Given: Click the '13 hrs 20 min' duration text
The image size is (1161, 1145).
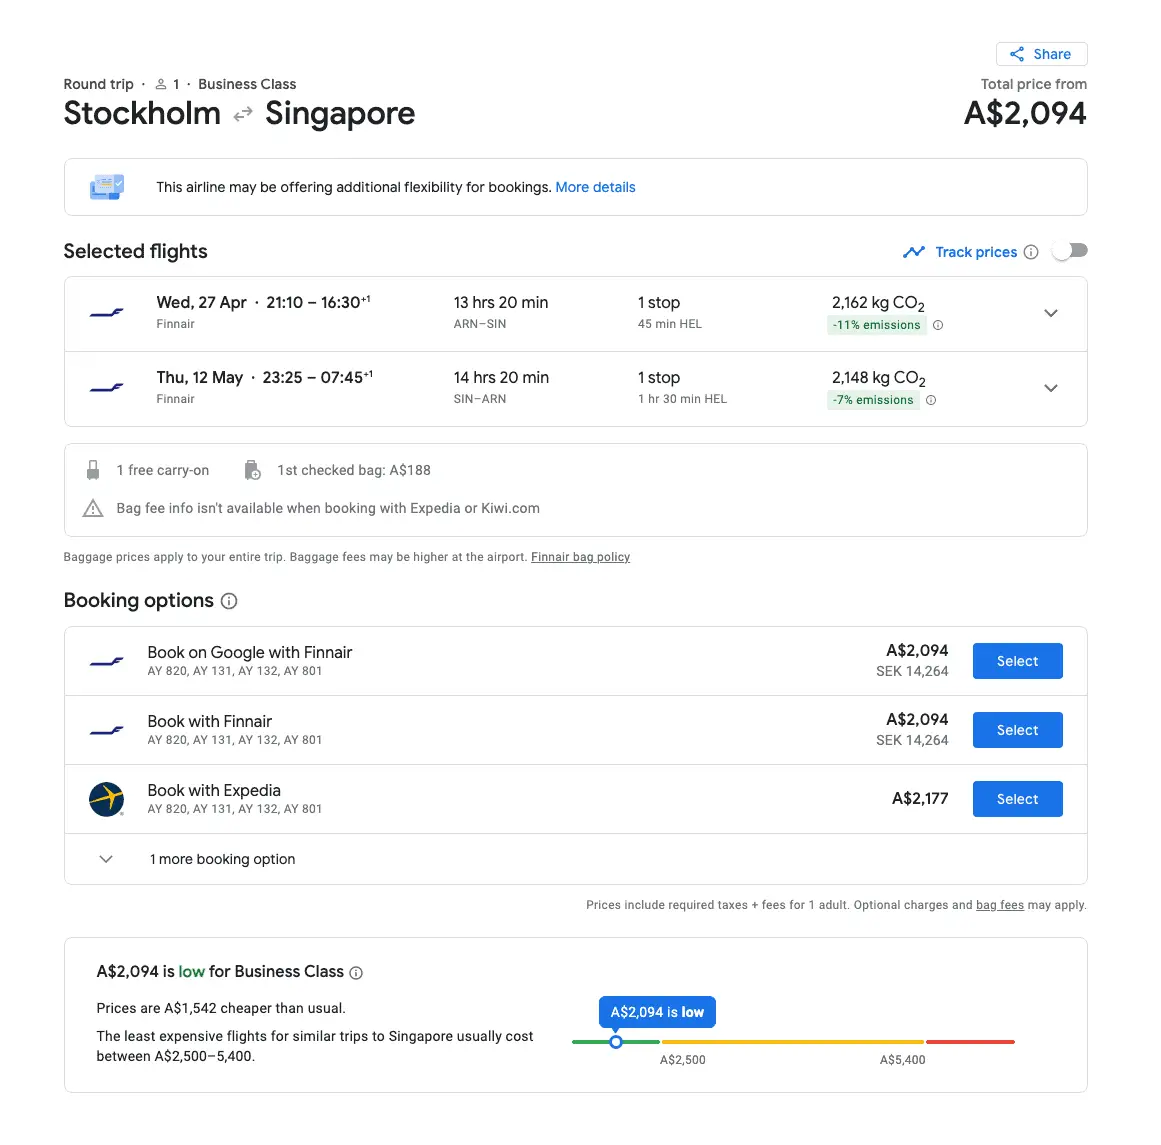Looking at the screenshot, I should [x=501, y=302].
